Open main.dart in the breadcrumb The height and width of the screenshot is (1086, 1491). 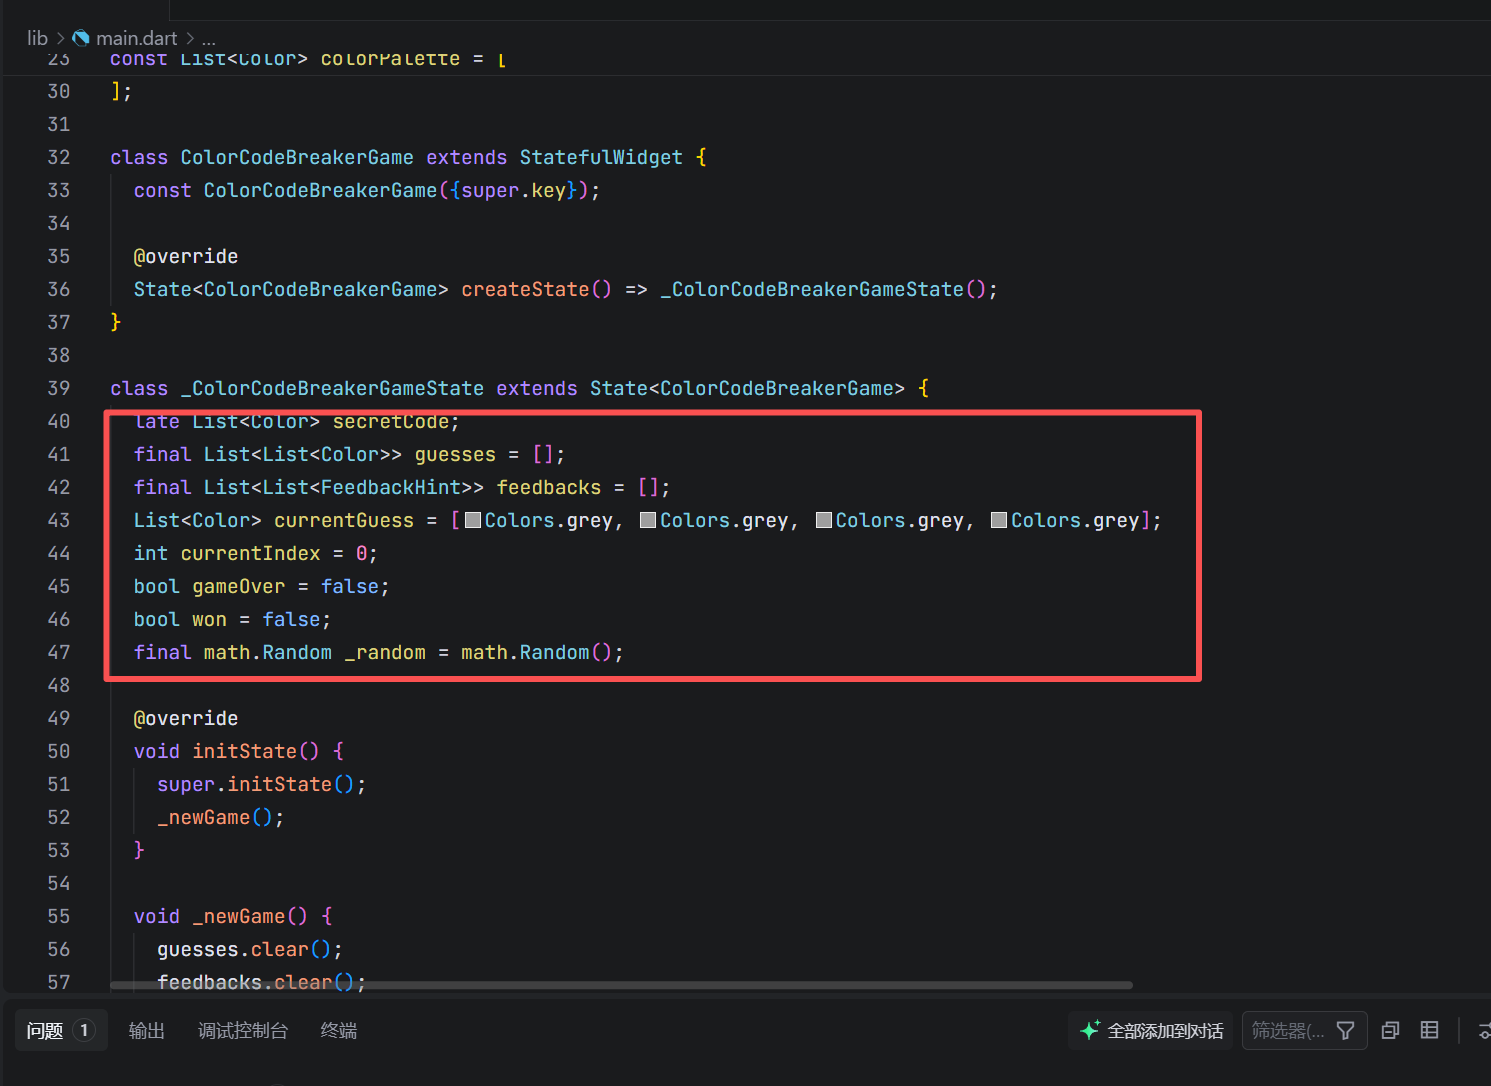pyautogui.click(x=136, y=38)
